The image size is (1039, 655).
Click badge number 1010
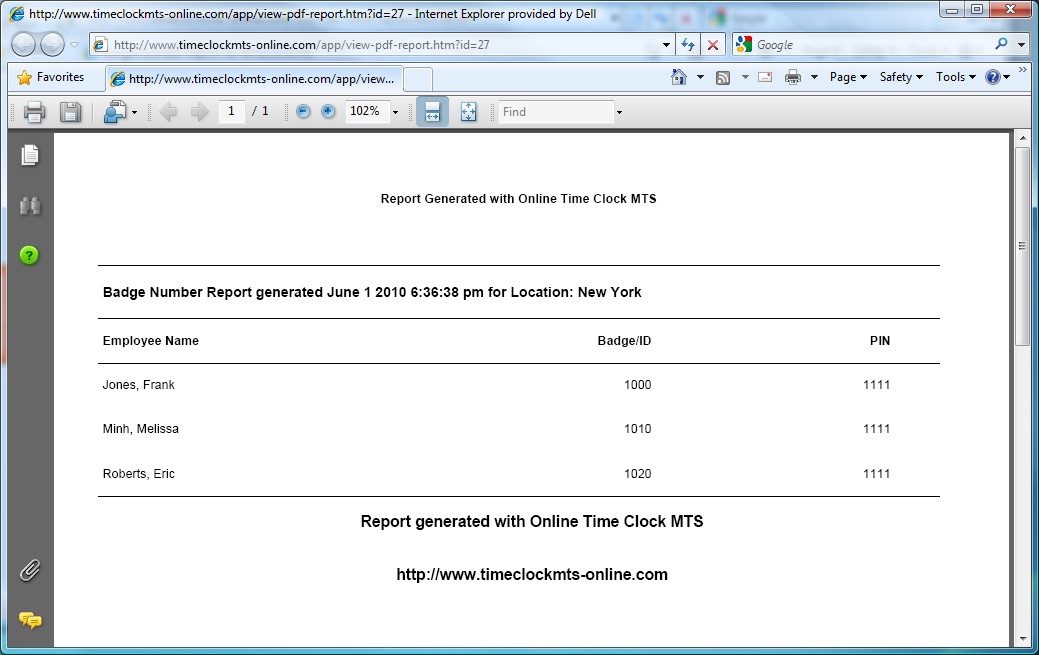[x=637, y=428]
